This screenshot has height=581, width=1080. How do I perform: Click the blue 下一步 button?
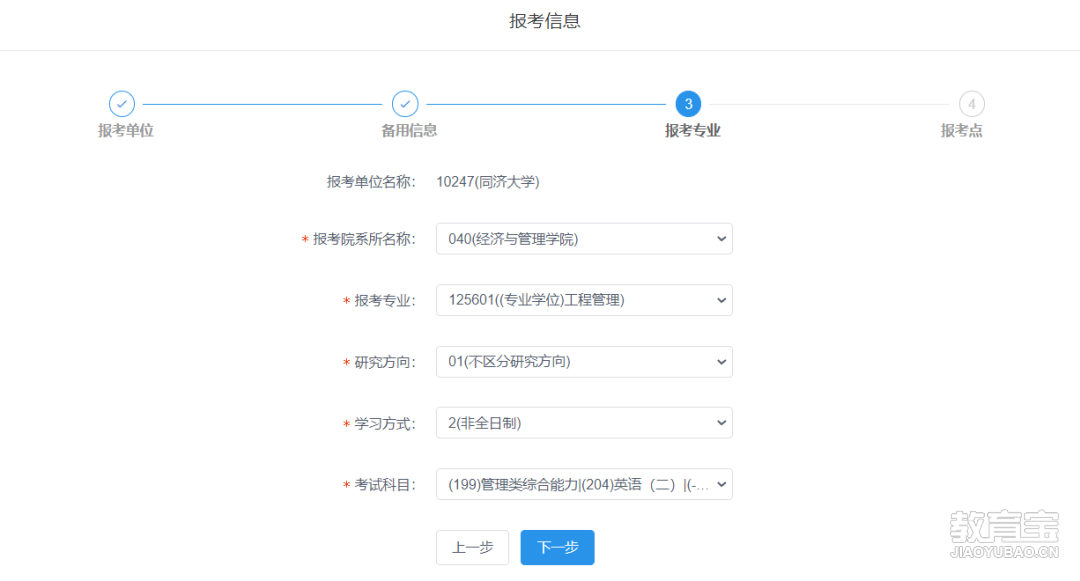click(x=557, y=547)
